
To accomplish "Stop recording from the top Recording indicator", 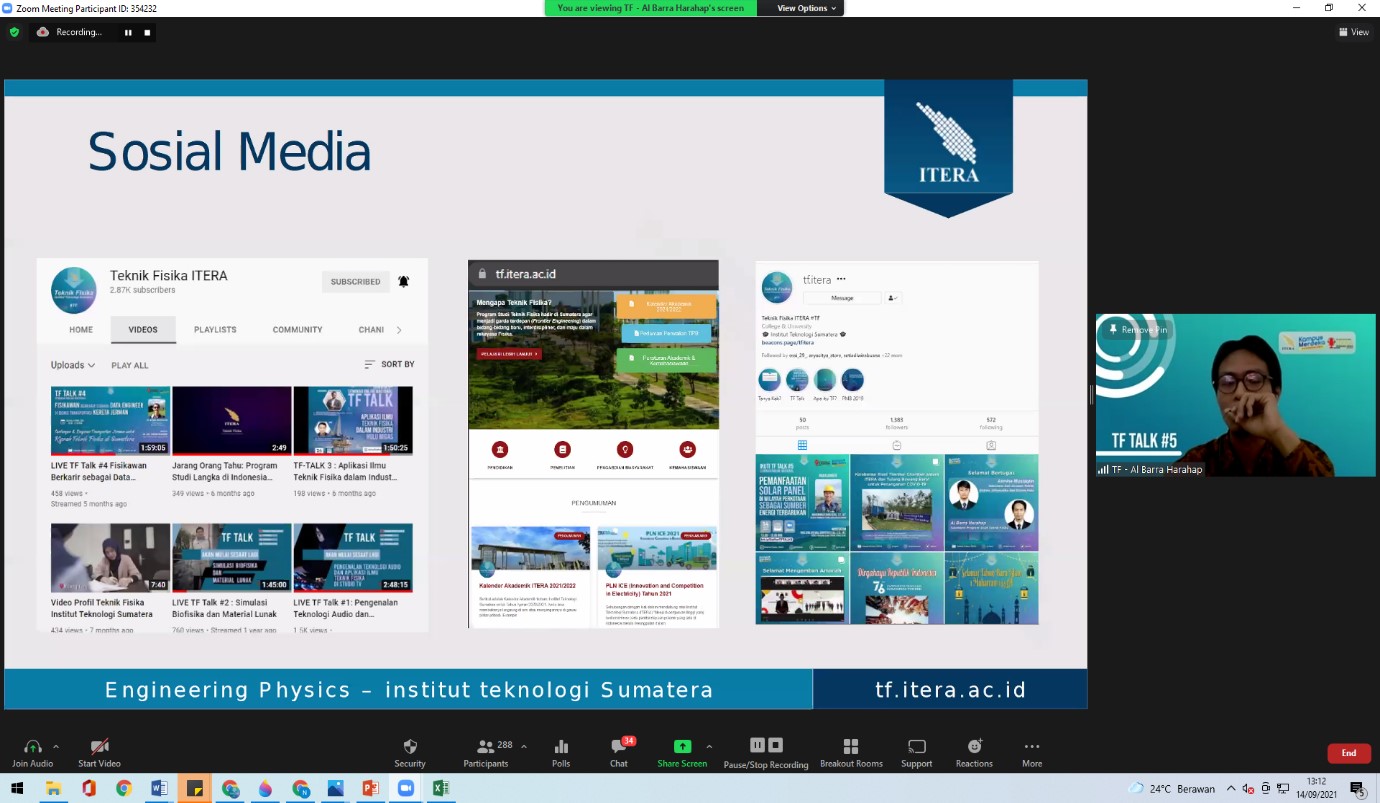I will click(147, 32).
